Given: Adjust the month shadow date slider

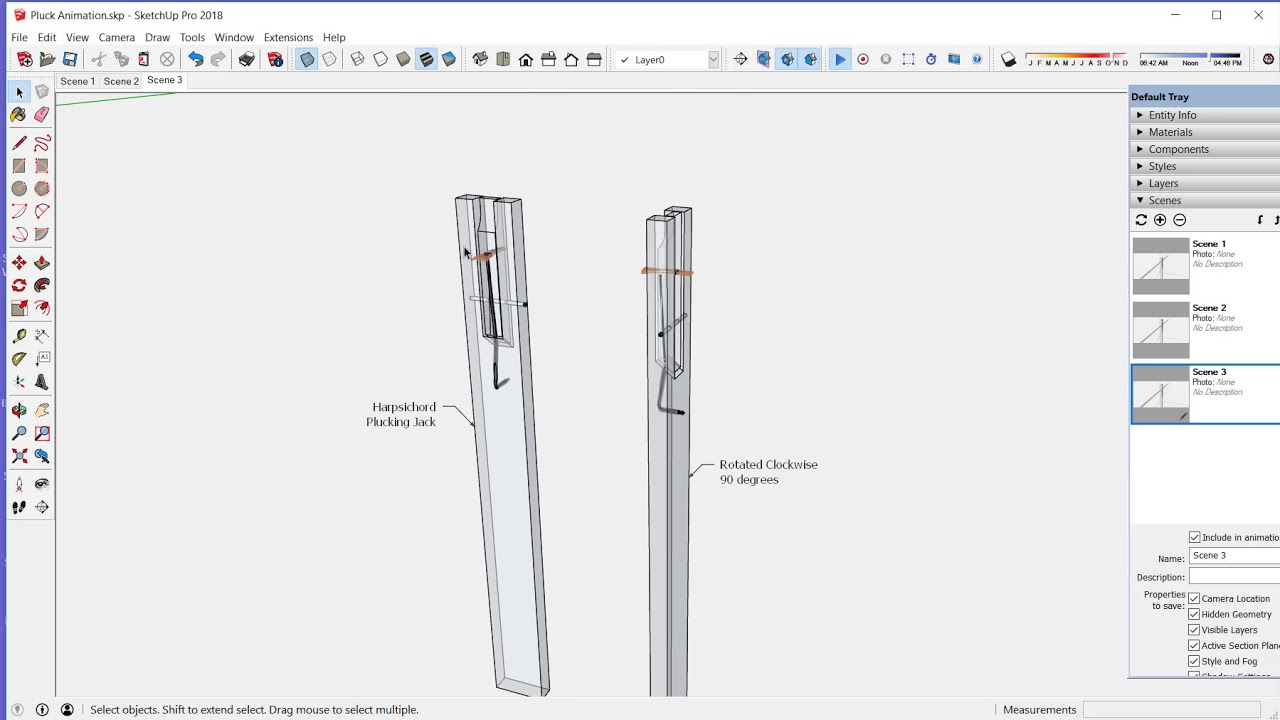Looking at the screenshot, I should point(1078,59).
